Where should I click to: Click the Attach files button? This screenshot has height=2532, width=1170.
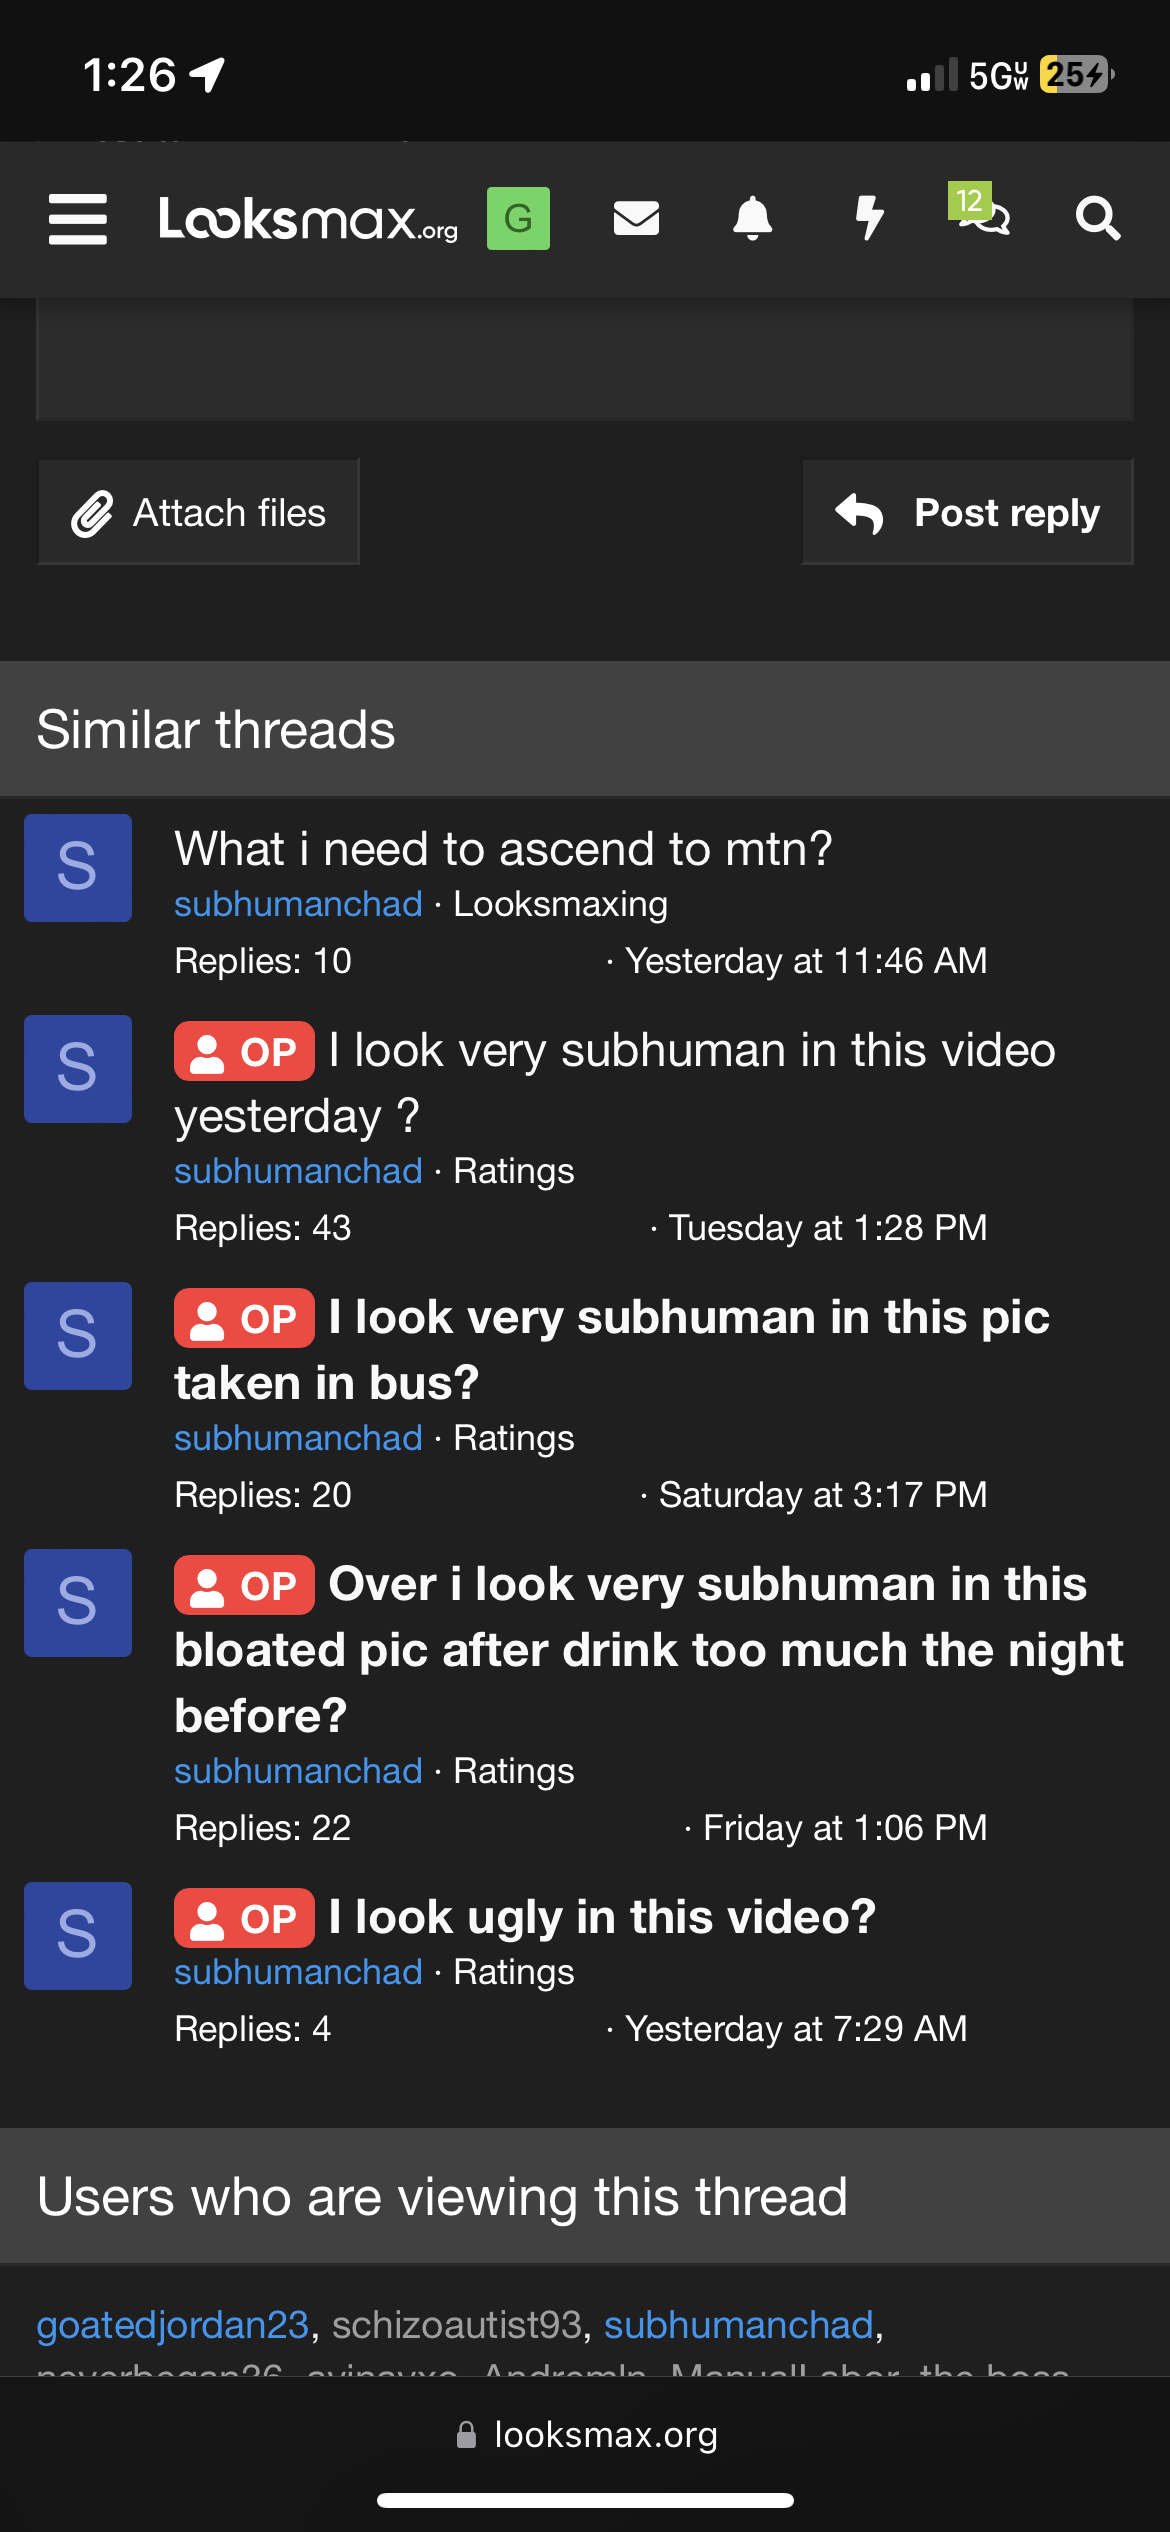[x=198, y=512]
